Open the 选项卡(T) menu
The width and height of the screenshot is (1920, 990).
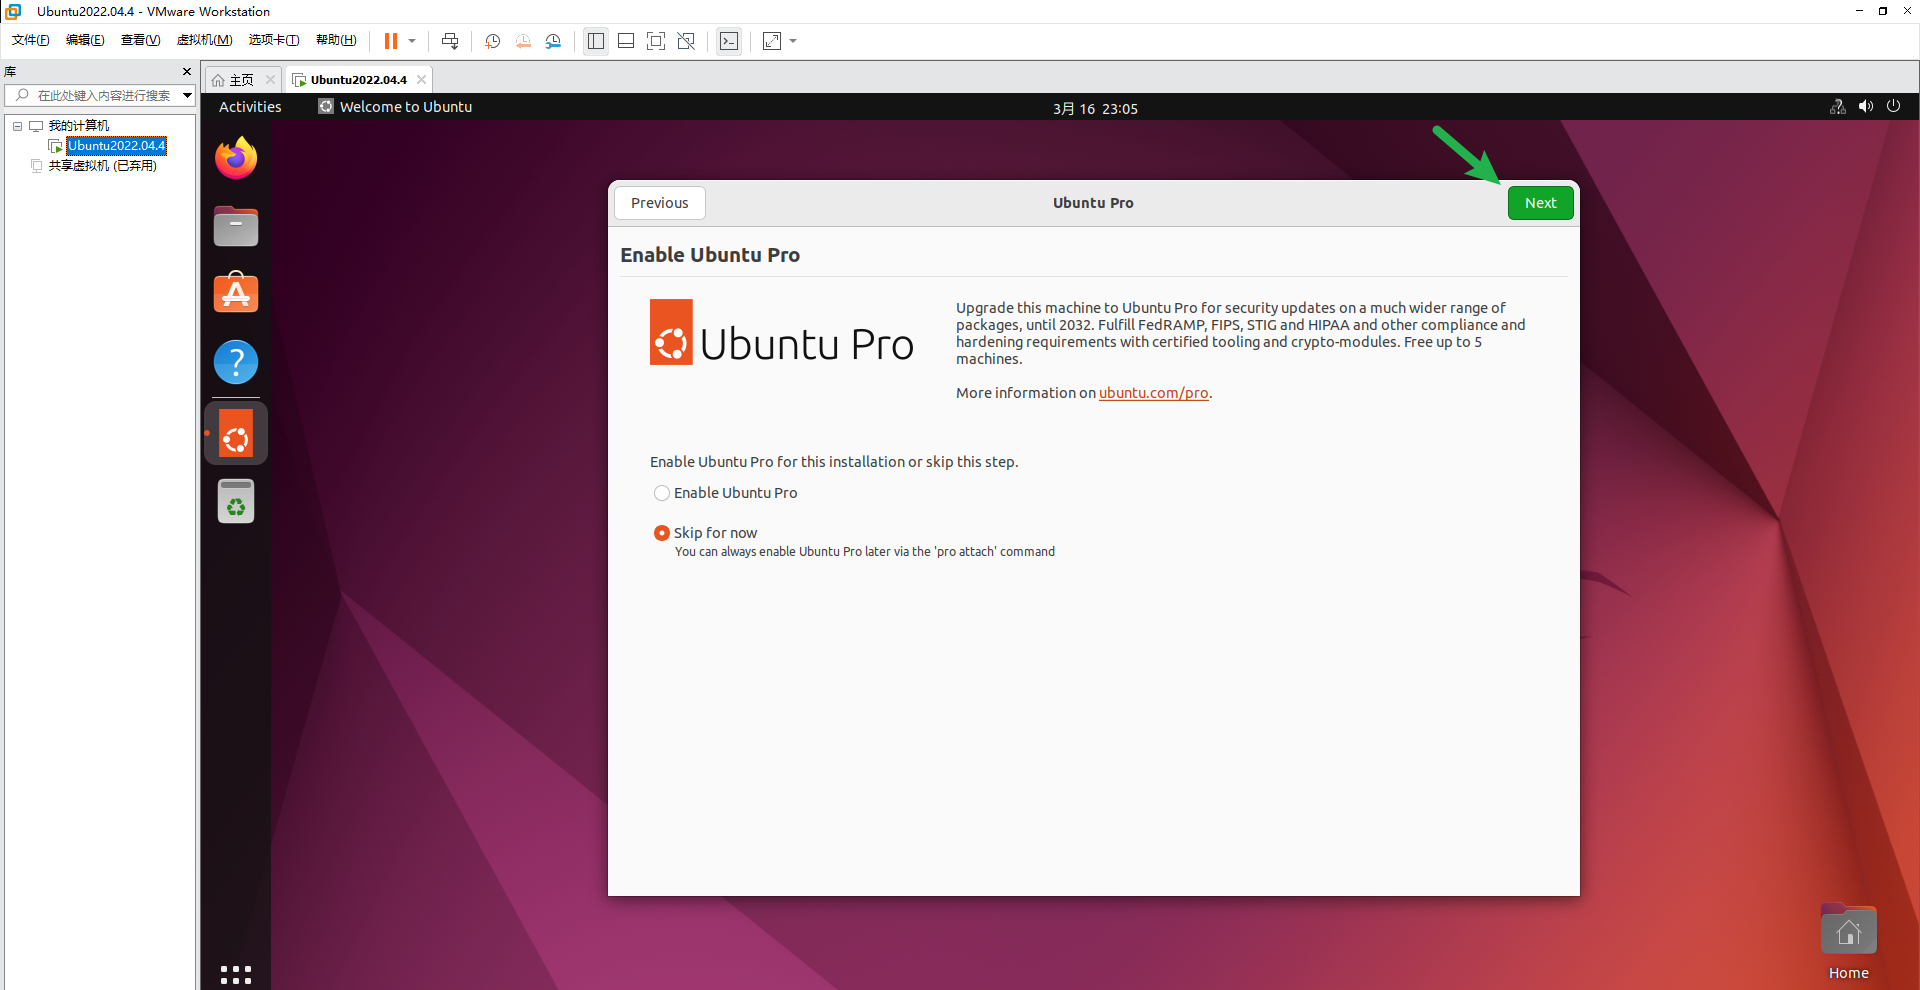274,40
